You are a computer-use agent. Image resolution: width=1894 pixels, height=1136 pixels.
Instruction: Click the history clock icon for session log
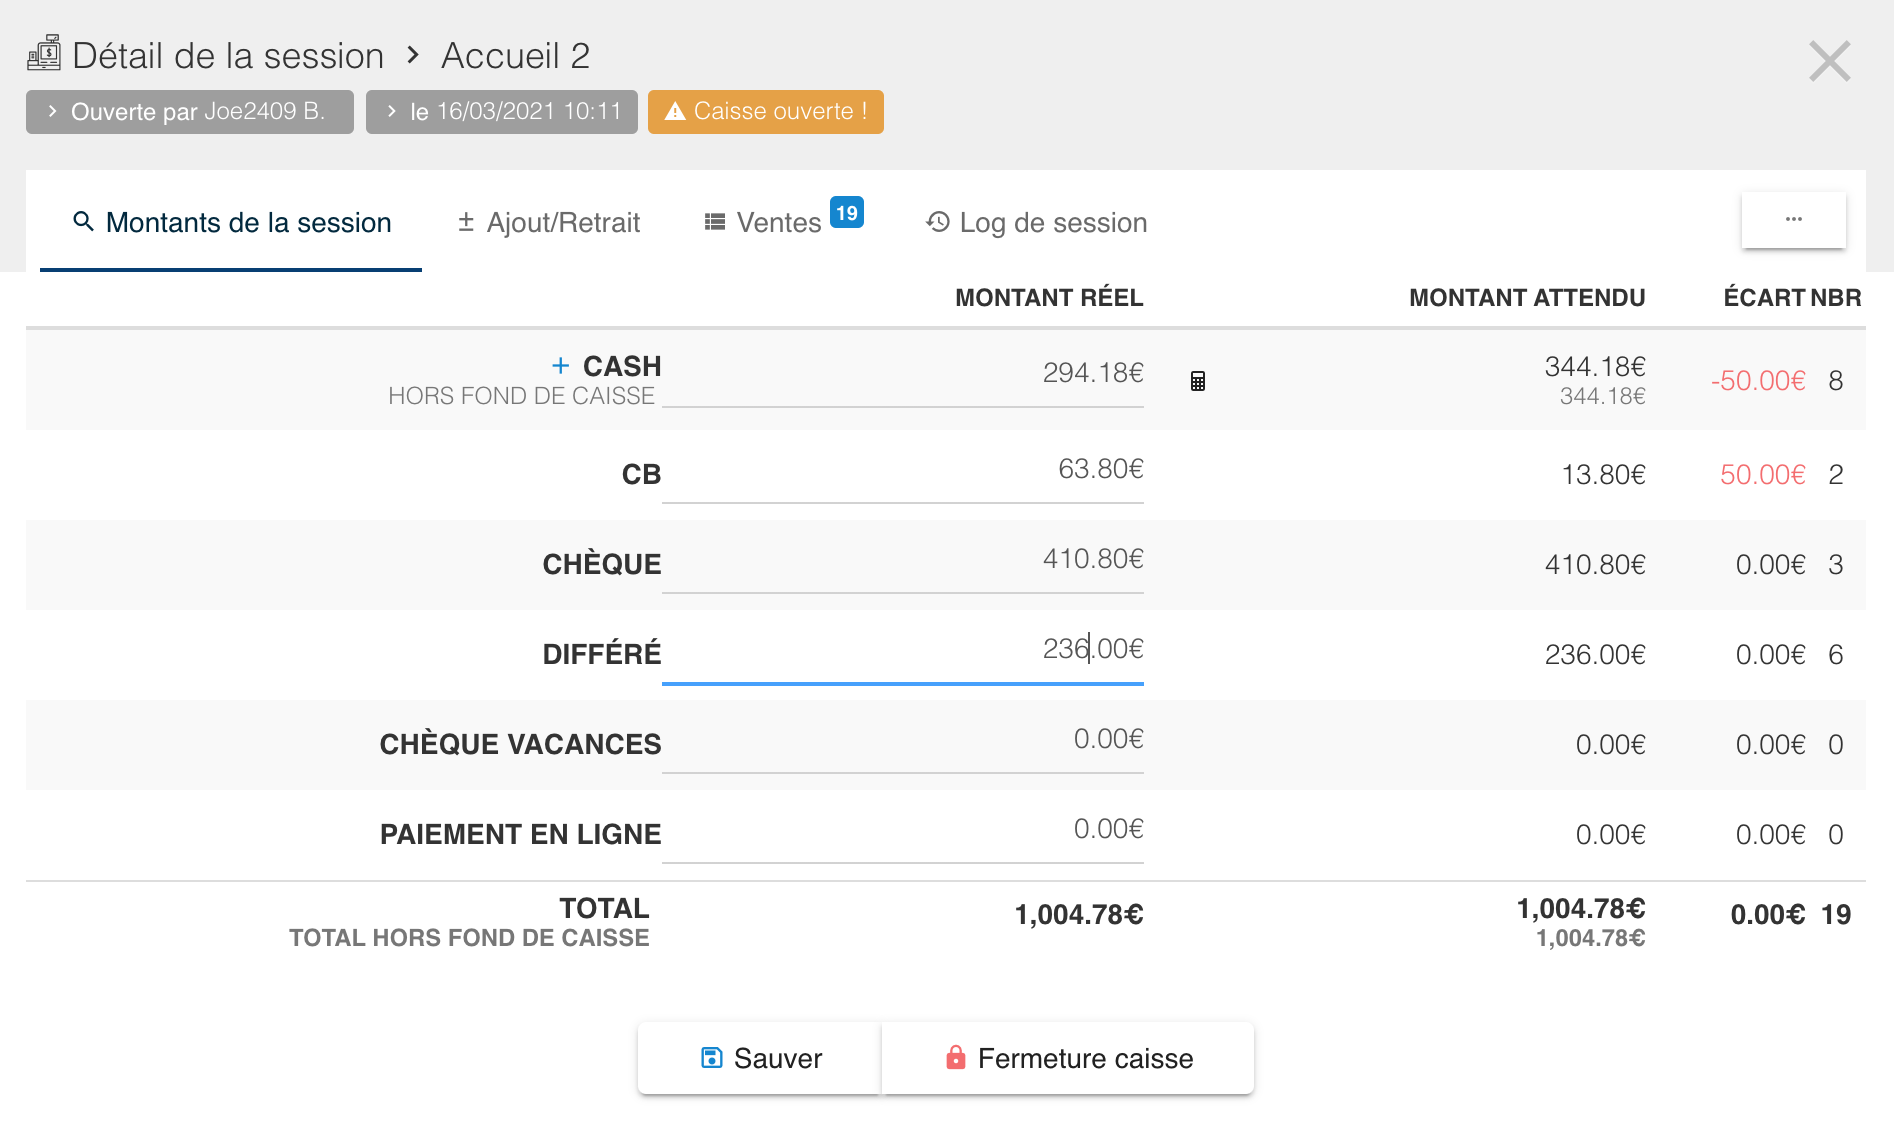pos(937,222)
